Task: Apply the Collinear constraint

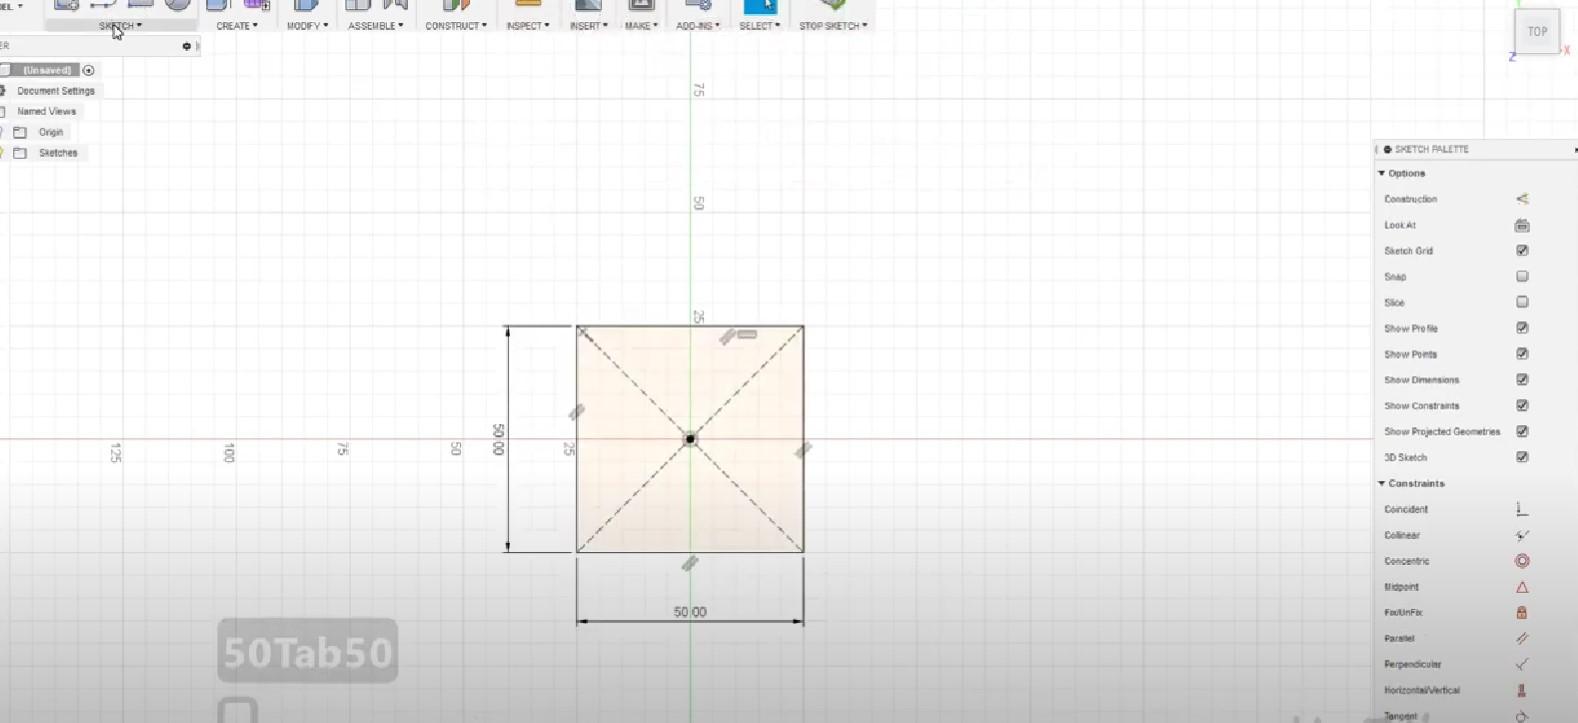Action: point(1522,535)
